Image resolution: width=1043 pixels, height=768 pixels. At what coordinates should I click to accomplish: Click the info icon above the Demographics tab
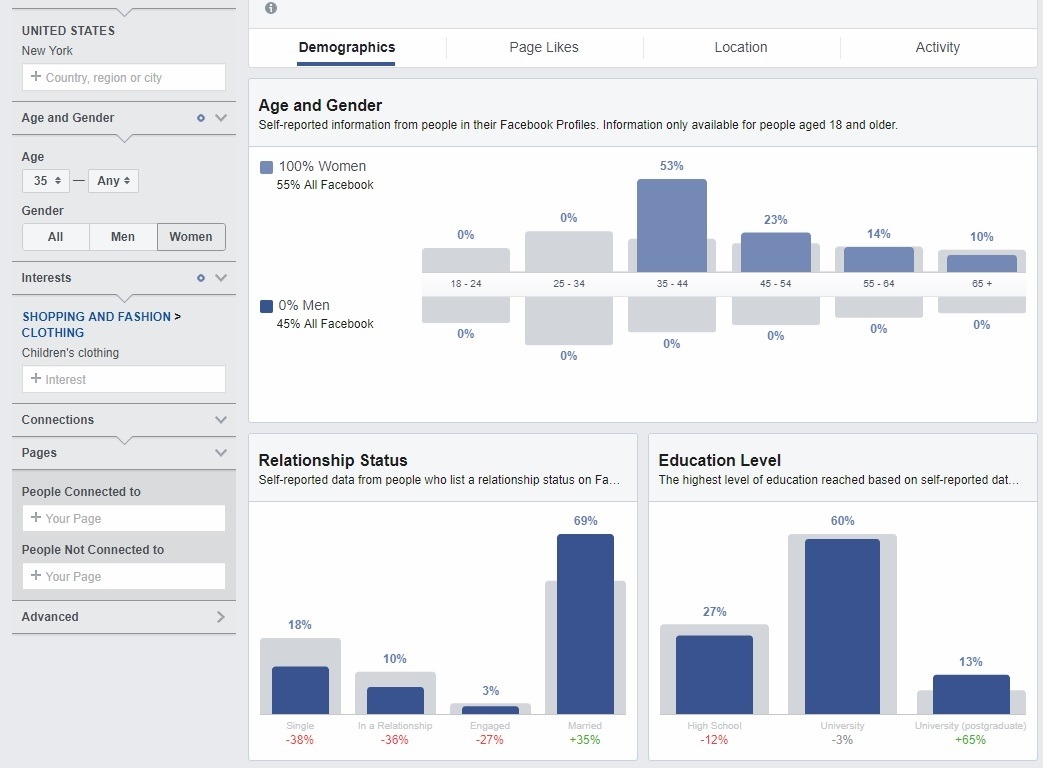tap(269, 8)
